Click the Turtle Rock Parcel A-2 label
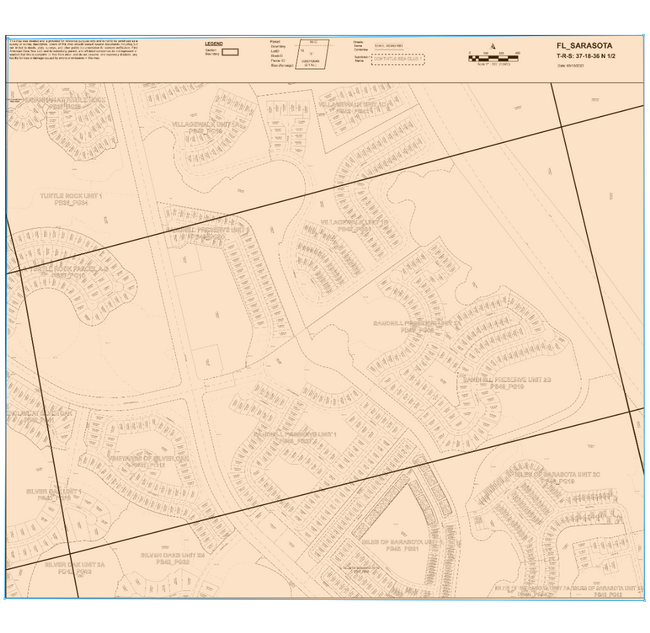The height and width of the screenshot is (633, 650). pyautogui.click(x=68, y=271)
